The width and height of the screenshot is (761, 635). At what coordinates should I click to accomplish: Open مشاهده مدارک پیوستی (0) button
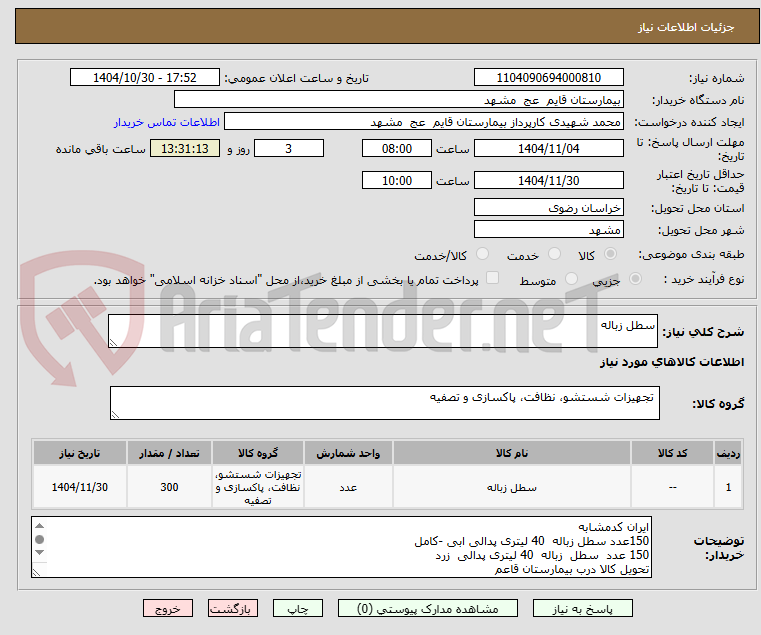428,608
